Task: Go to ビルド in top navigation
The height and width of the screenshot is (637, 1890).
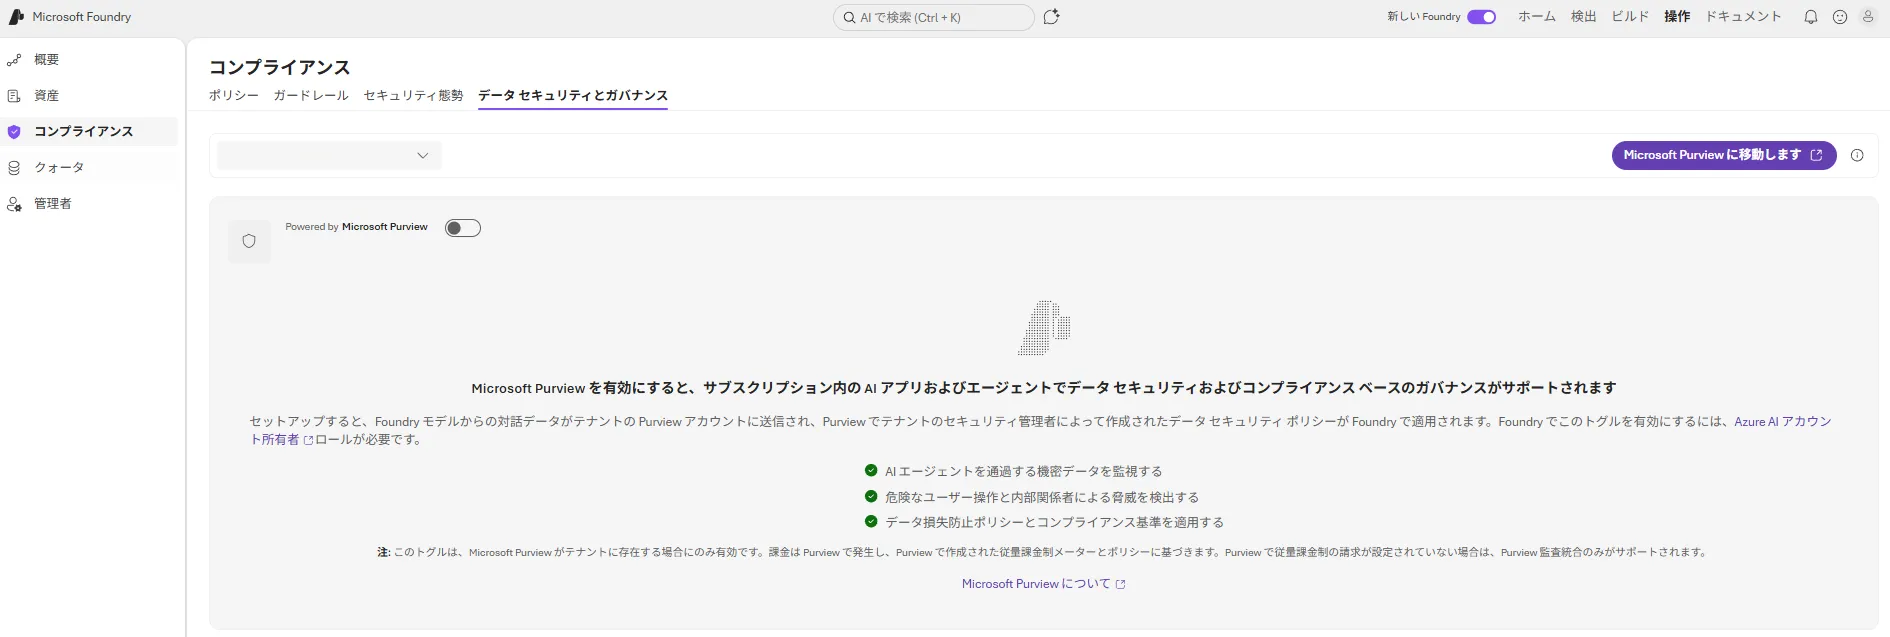Action: coord(1630,17)
